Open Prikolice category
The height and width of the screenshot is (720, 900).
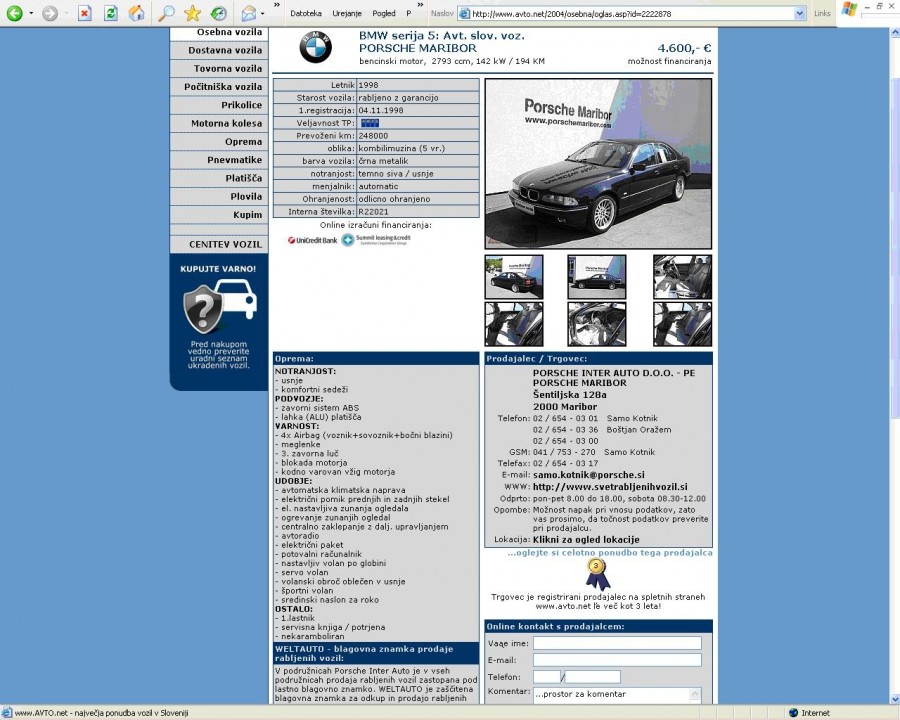219,105
